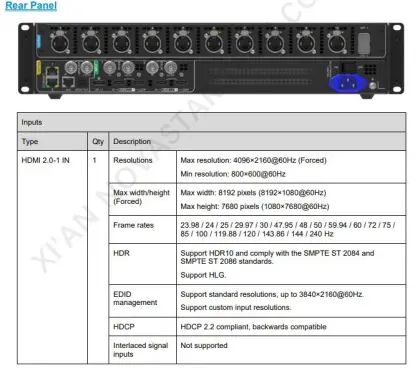Click the blue power inlet on device
The height and width of the screenshot is (368, 420).
(x=348, y=83)
